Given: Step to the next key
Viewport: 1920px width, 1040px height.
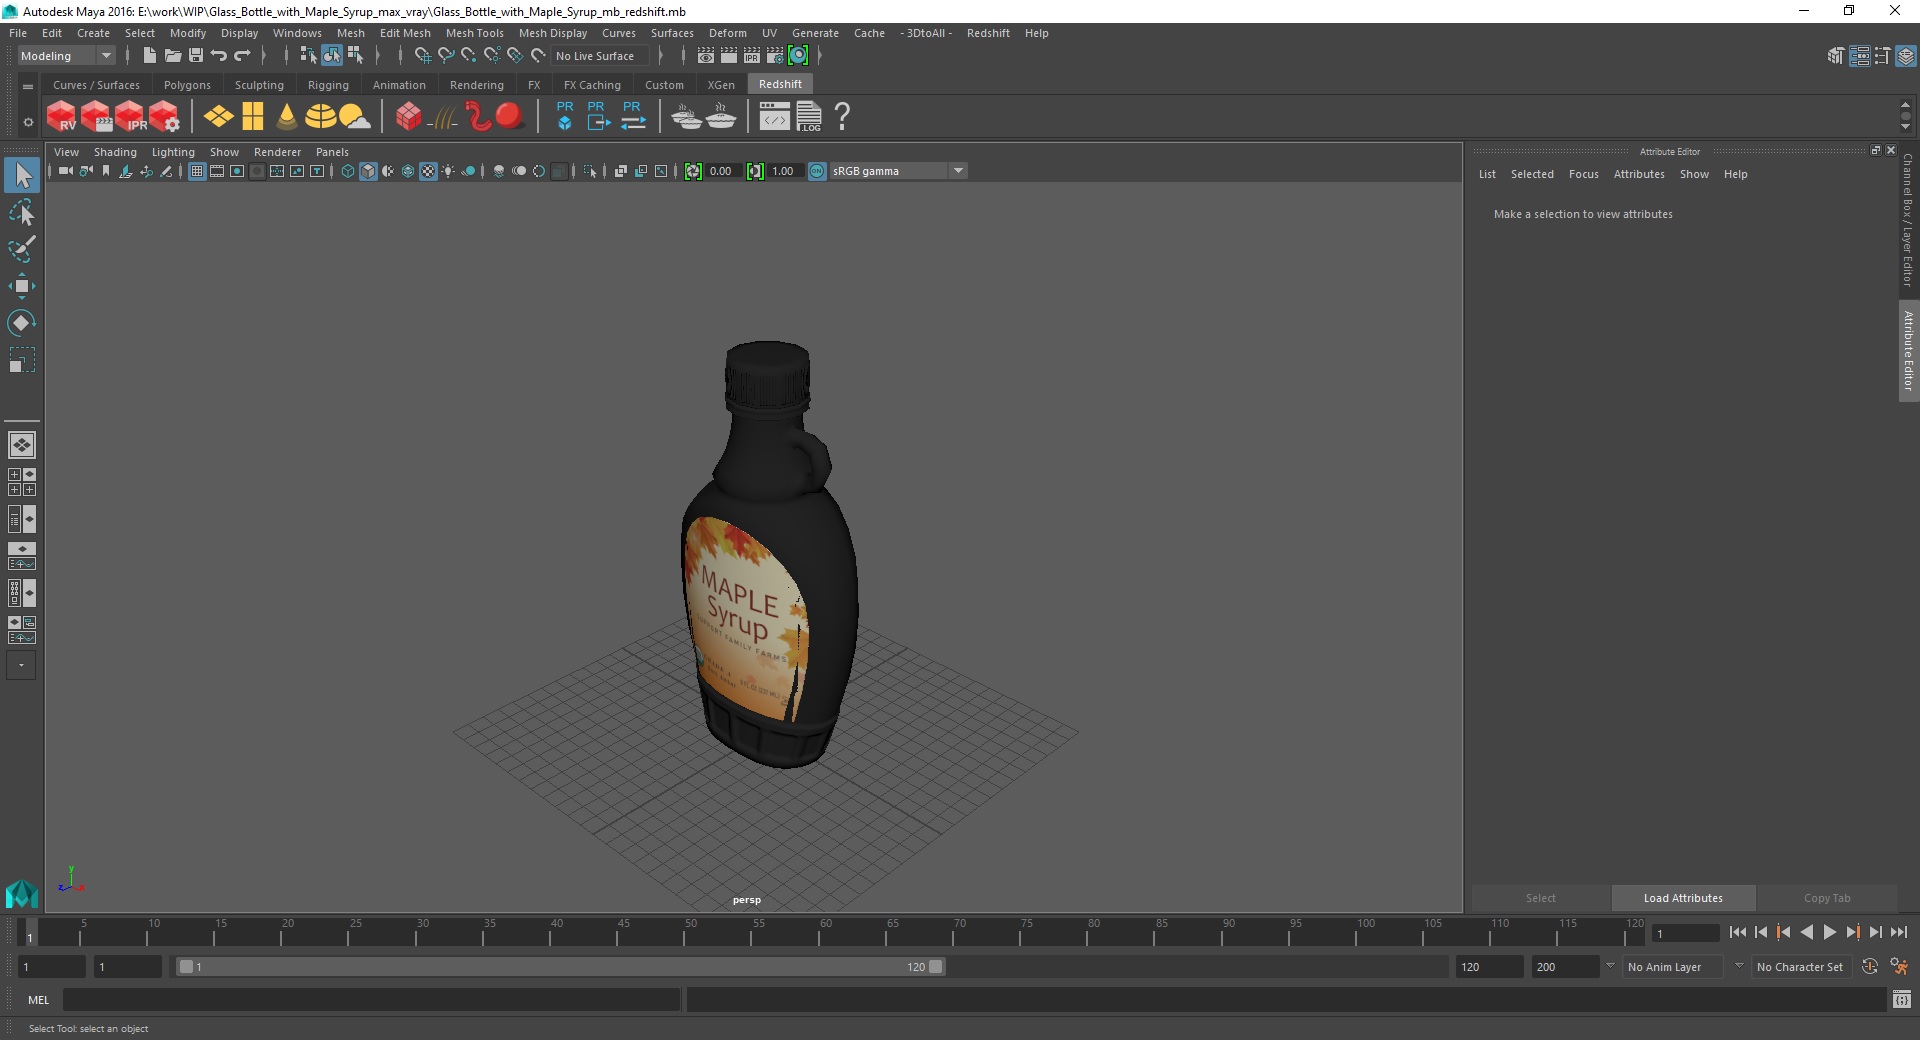Looking at the screenshot, I should tap(1853, 932).
